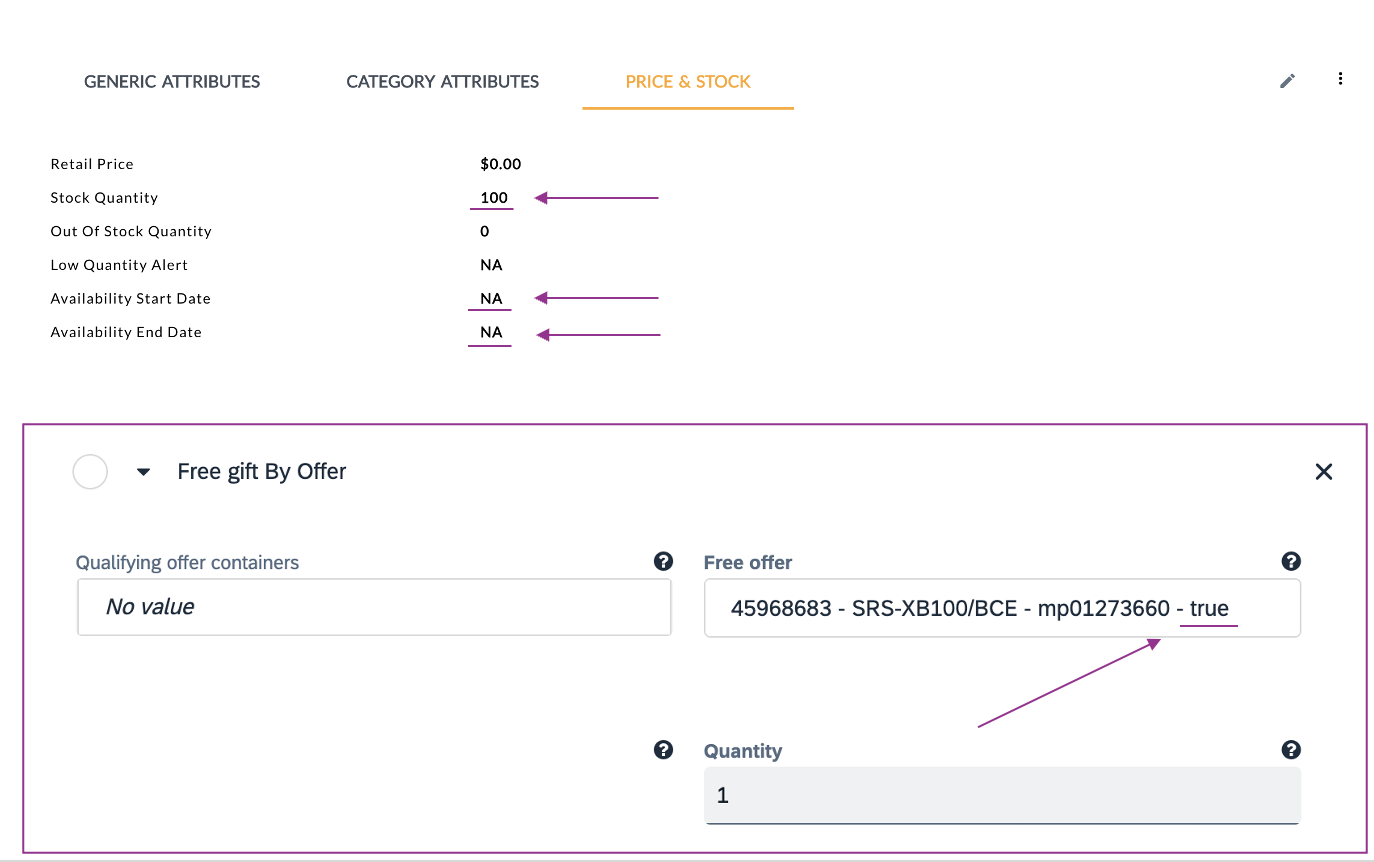Viewport: 1374px width, 862px height.
Task: Switch to the Generic Attributes tab
Action: click(x=172, y=82)
